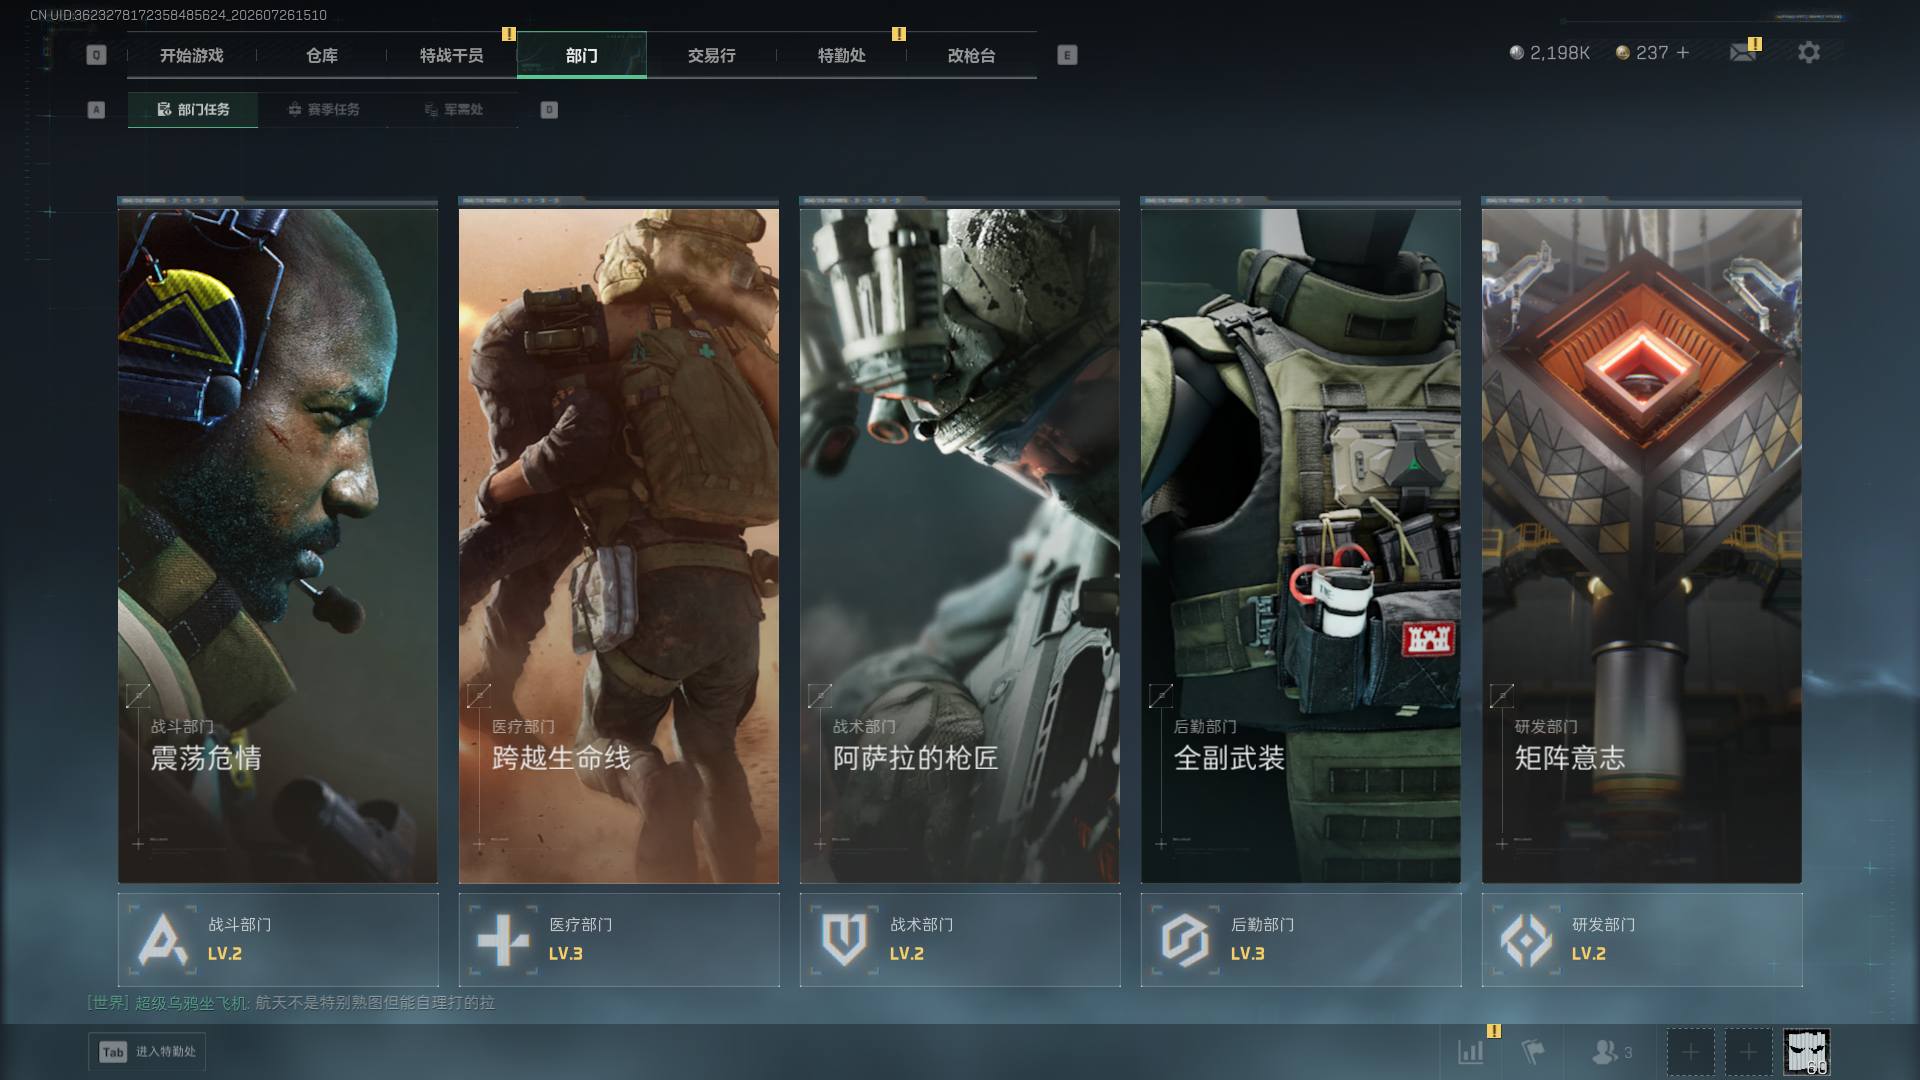Open the 赛季任务 sub-tab
Image resolution: width=1920 pixels, height=1080 pixels.
tap(323, 110)
